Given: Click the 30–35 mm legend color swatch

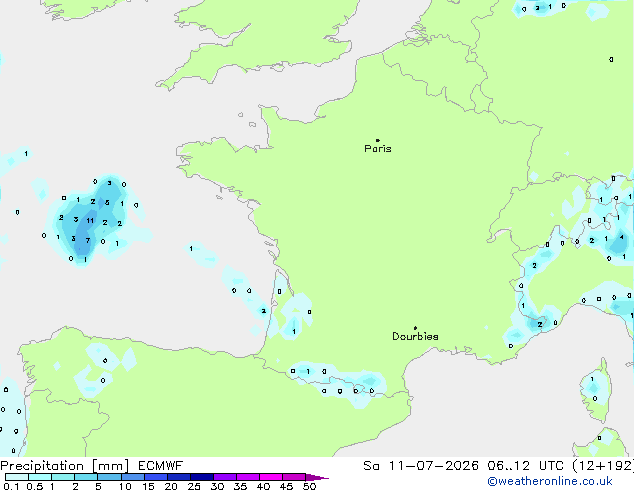Looking at the screenshot, I should tap(224, 477).
